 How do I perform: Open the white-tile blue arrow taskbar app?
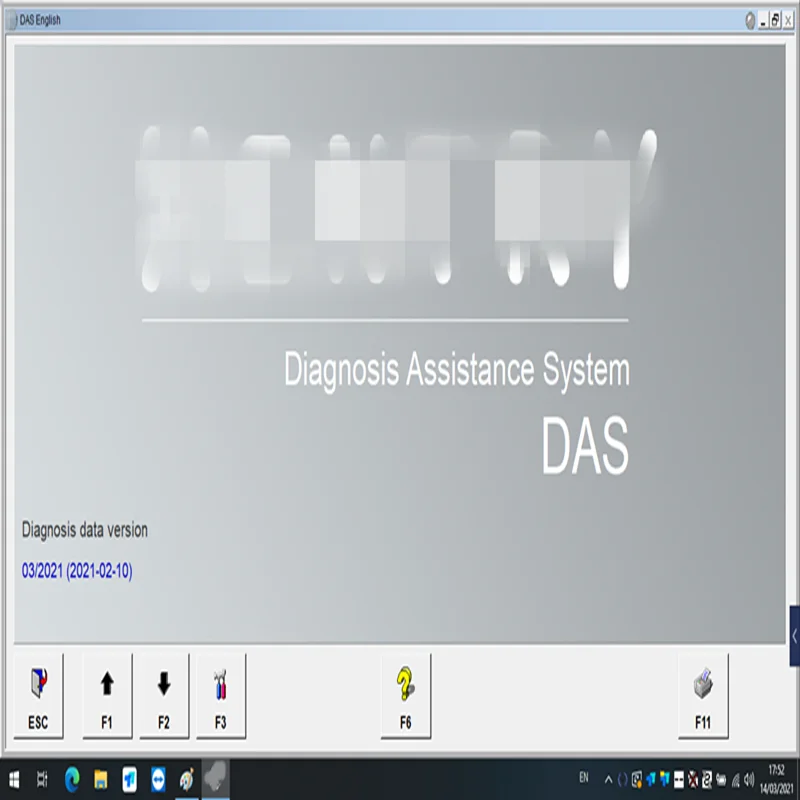129,780
